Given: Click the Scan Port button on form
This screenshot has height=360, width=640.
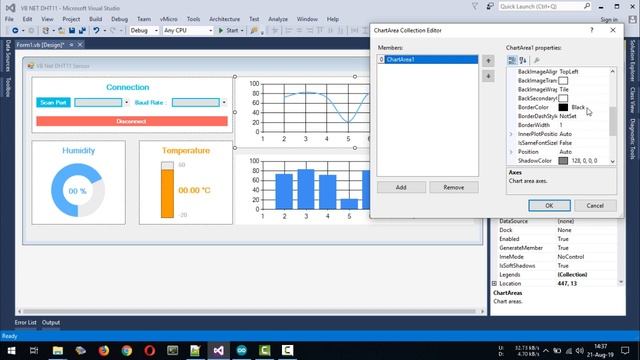Looking at the screenshot, I should 53,102.
